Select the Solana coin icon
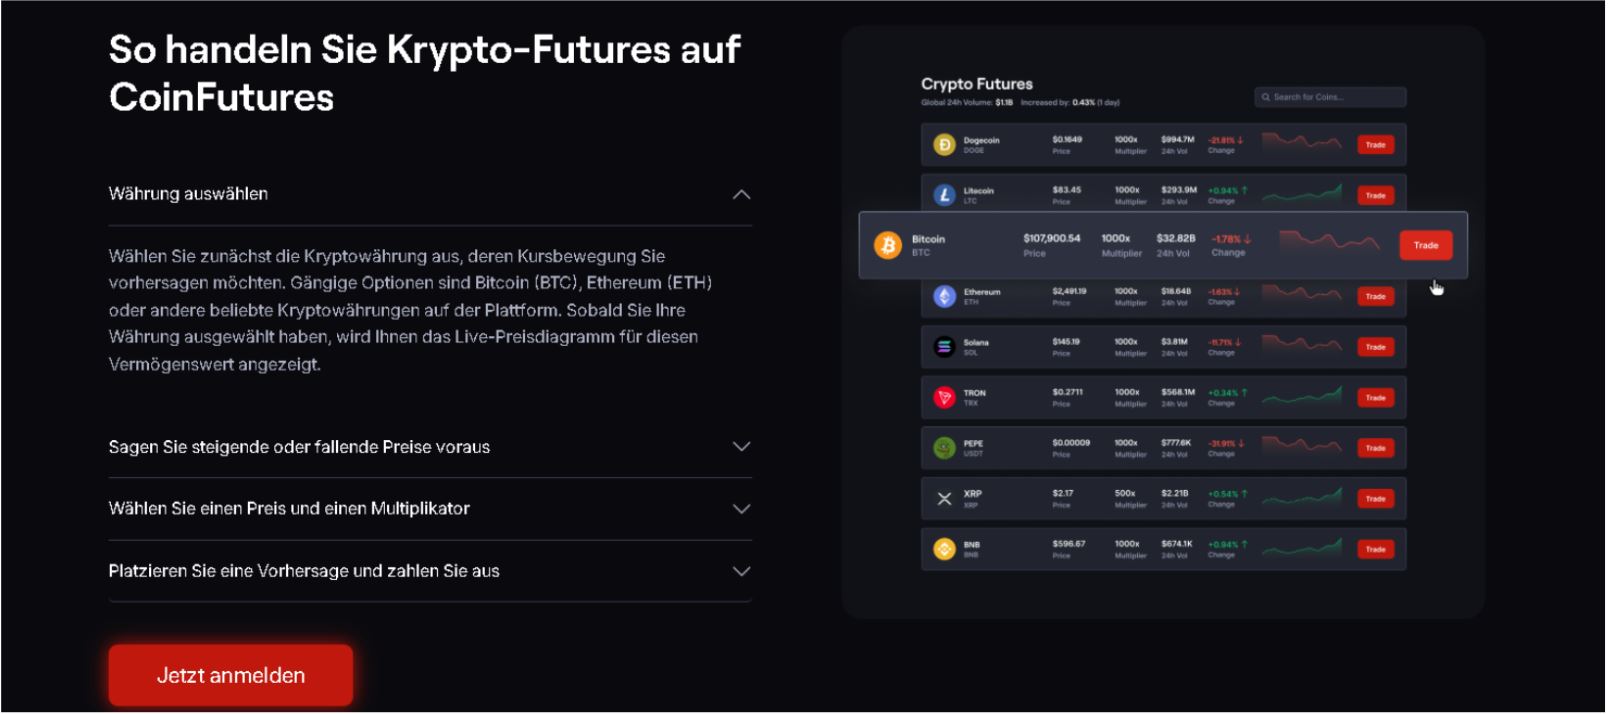The width and height of the screenshot is (1608, 714). pyautogui.click(x=944, y=346)
